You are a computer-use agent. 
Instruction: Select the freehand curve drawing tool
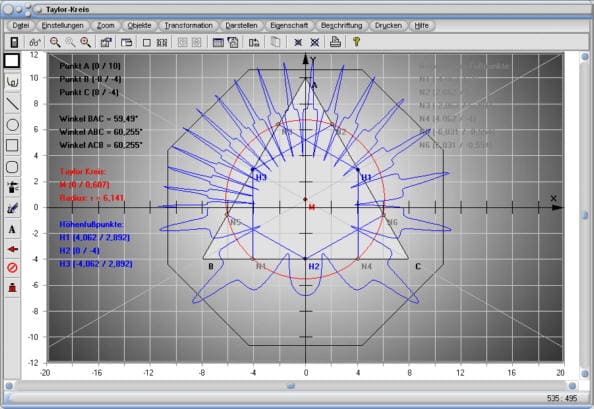coord(12,82)
